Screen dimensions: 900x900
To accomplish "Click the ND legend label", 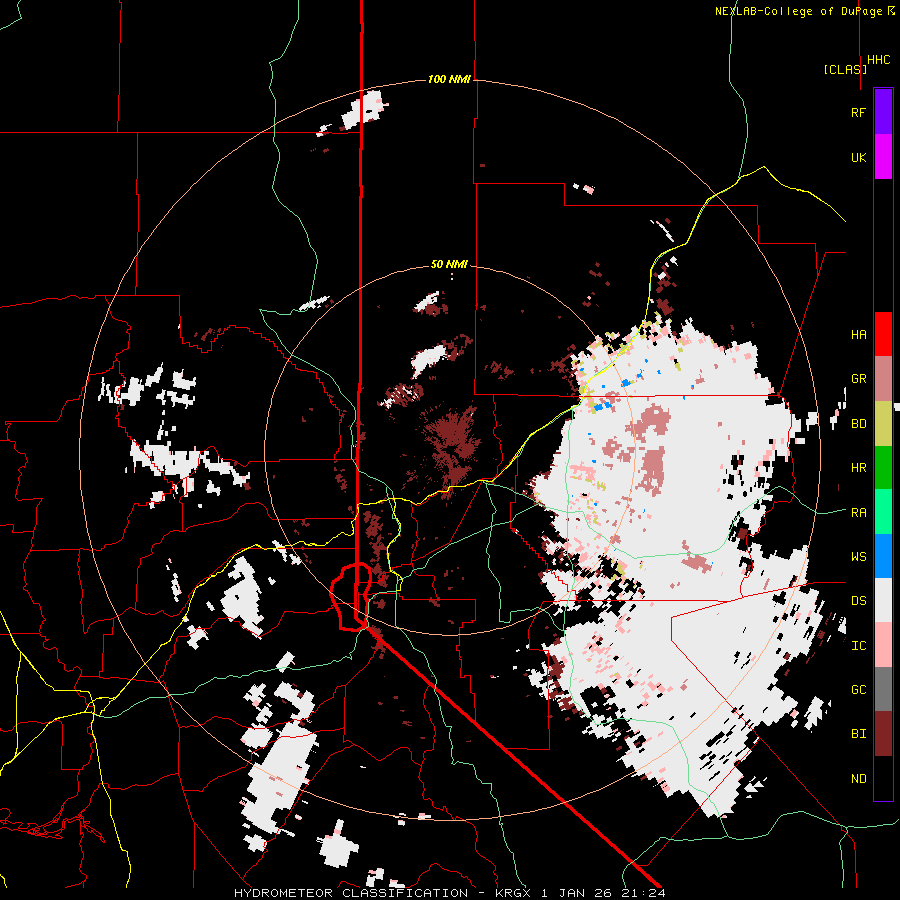I will point(858,779).
